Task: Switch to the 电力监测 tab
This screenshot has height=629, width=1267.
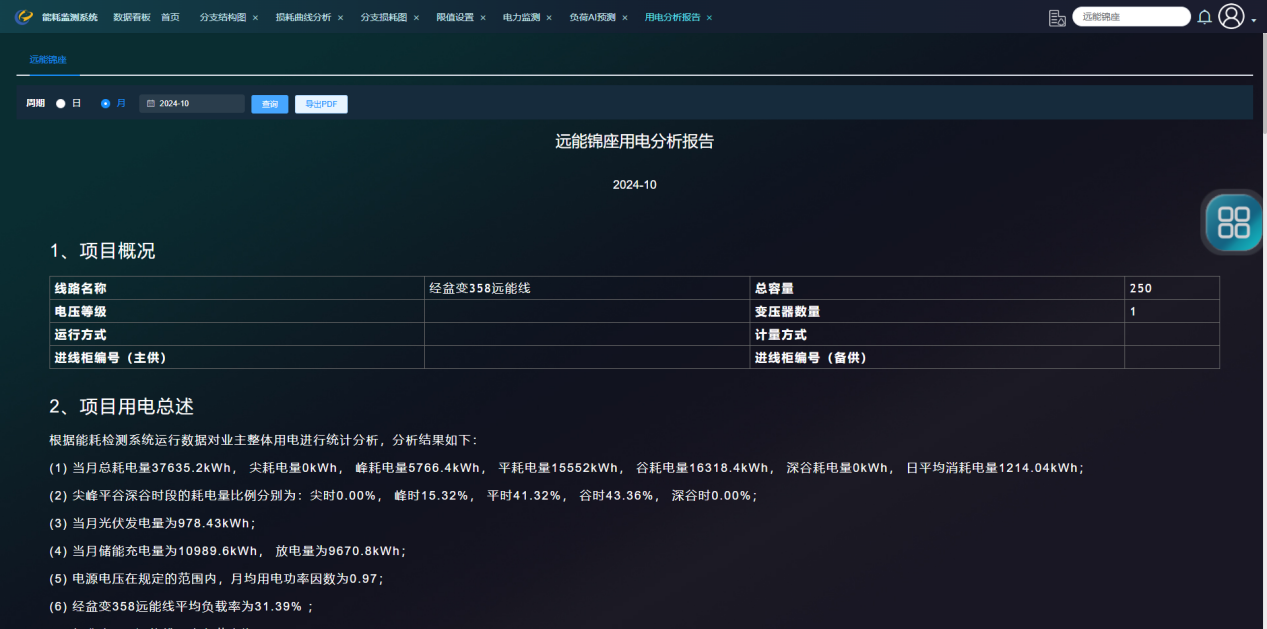Action: (521, 18)
